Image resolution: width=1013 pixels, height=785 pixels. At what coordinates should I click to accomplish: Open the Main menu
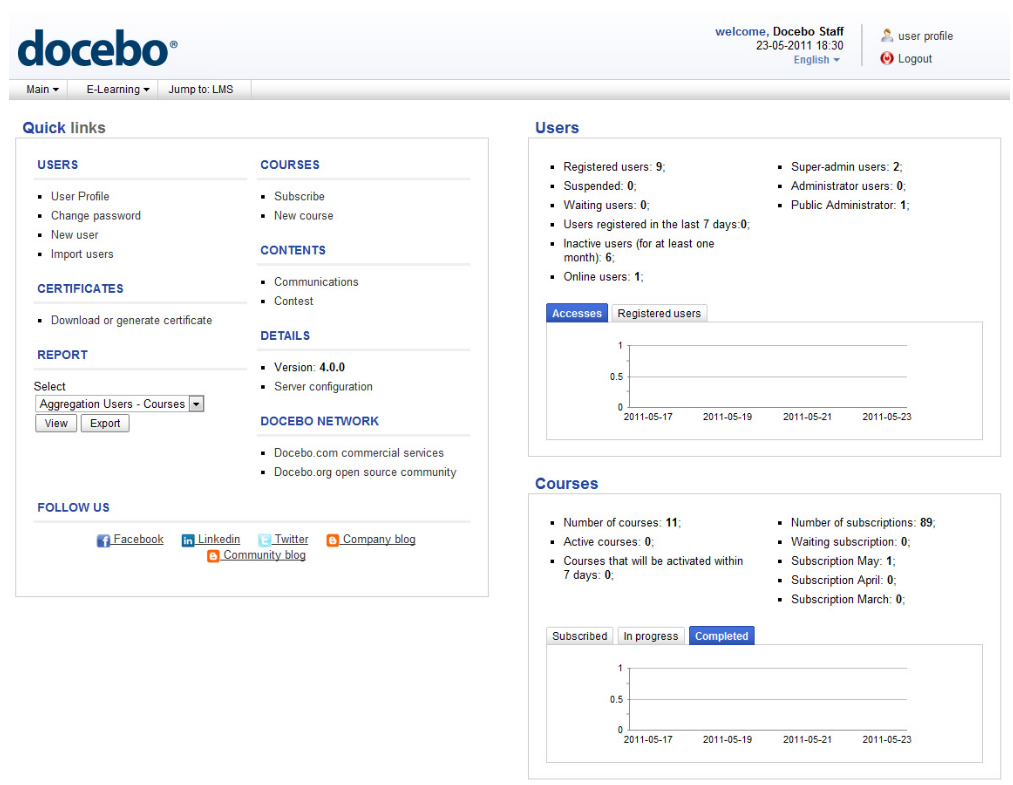click(43, 89)
